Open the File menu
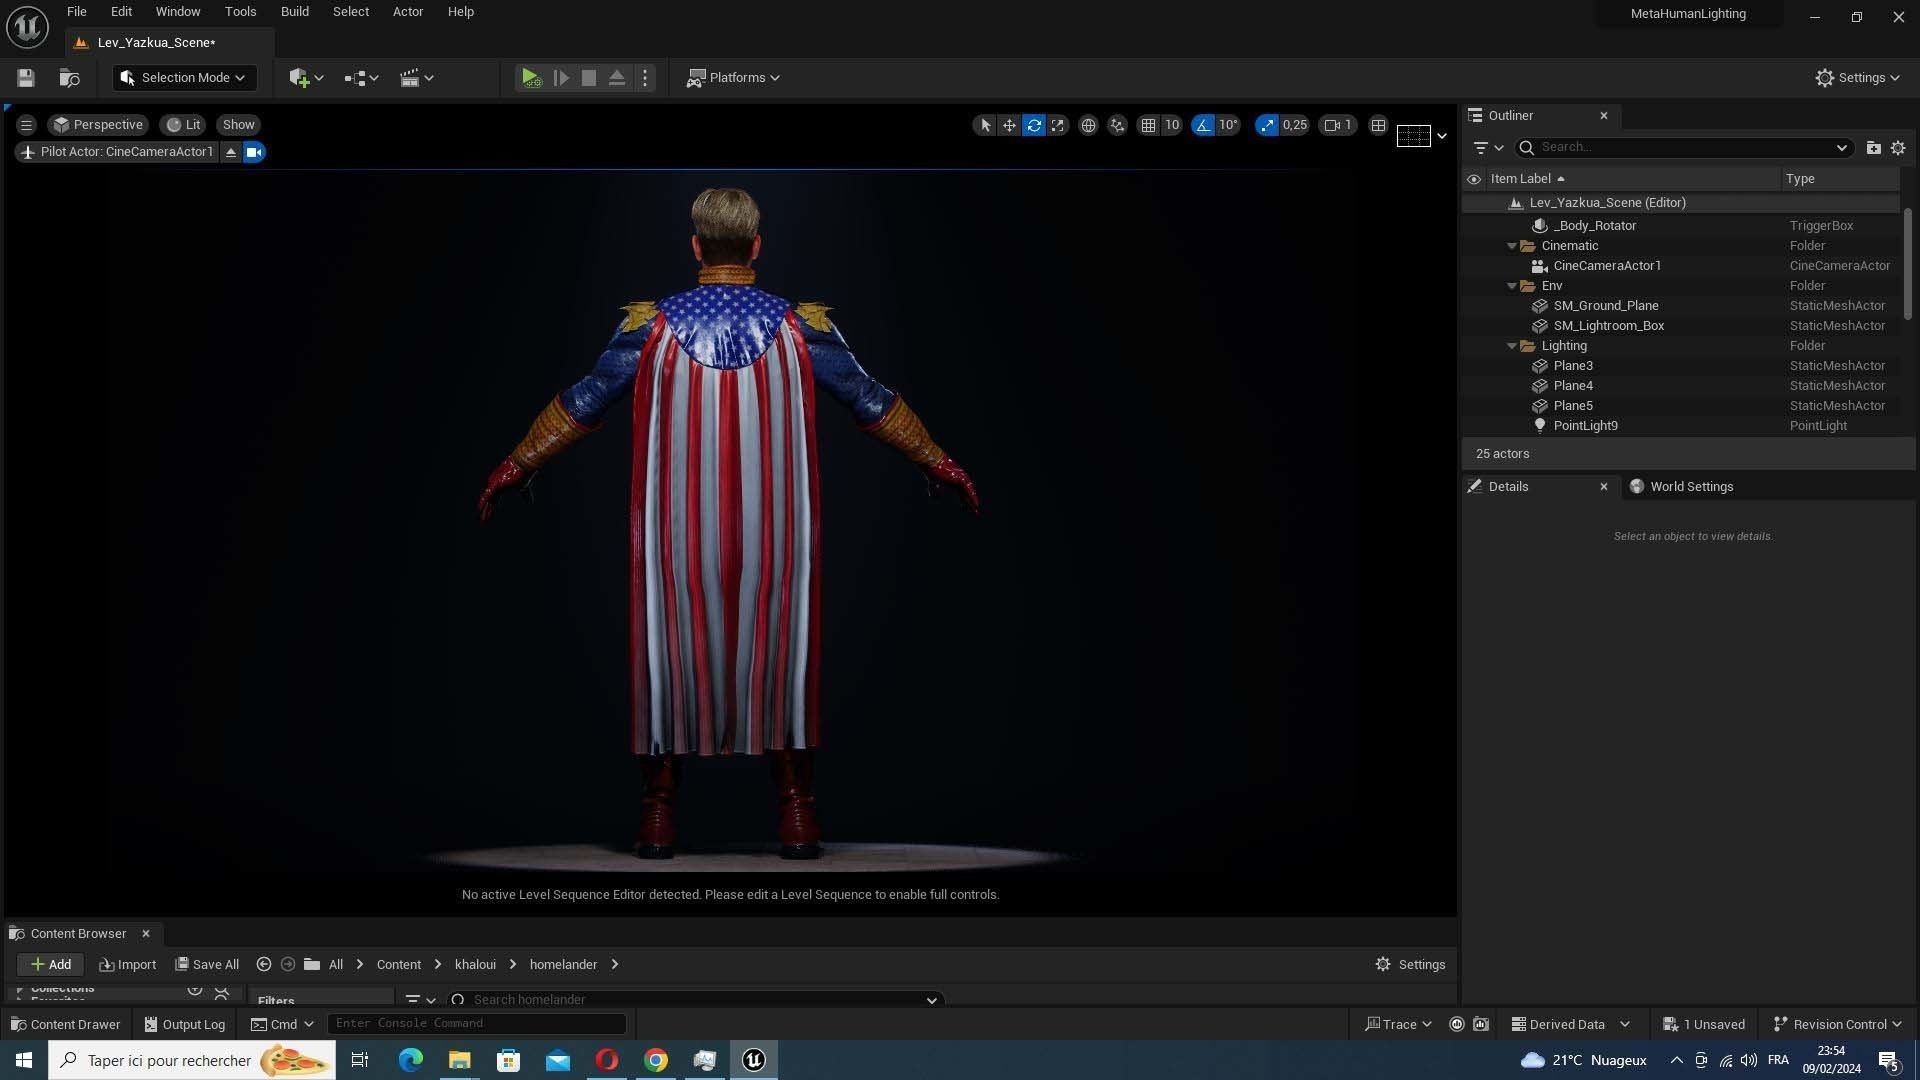The width and height of the screenshot is (1920, 1080). [76, 12]
